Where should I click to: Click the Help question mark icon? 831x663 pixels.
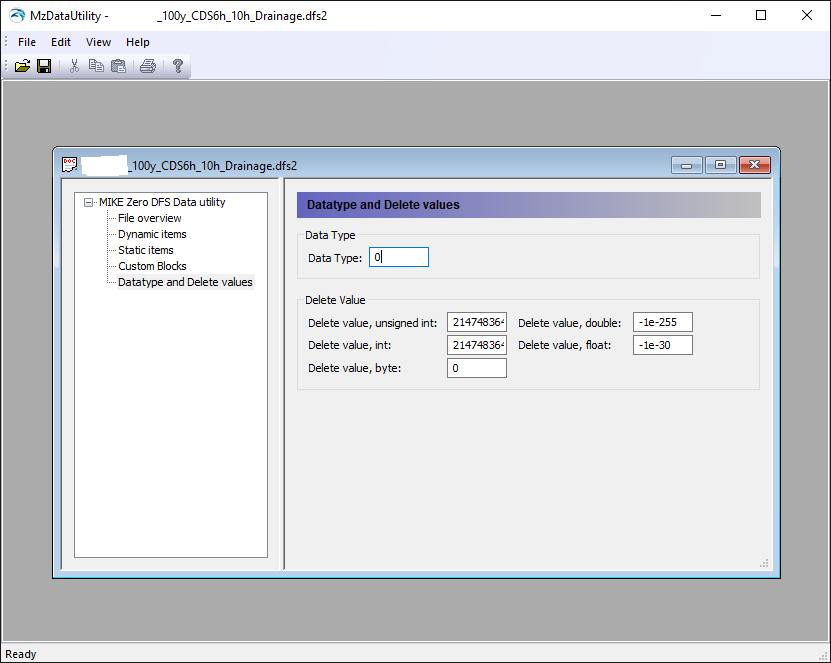pos(178,66)
